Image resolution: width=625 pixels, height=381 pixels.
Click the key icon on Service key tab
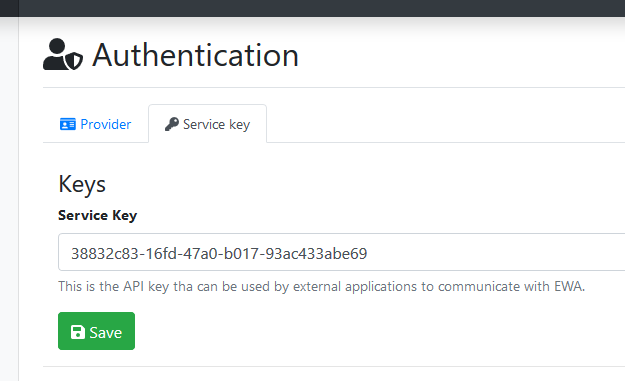172,124
